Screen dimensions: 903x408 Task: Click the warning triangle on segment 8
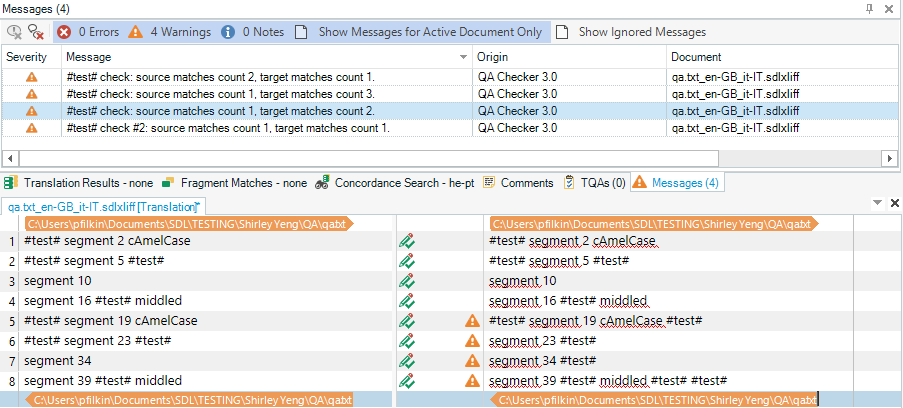472,381
